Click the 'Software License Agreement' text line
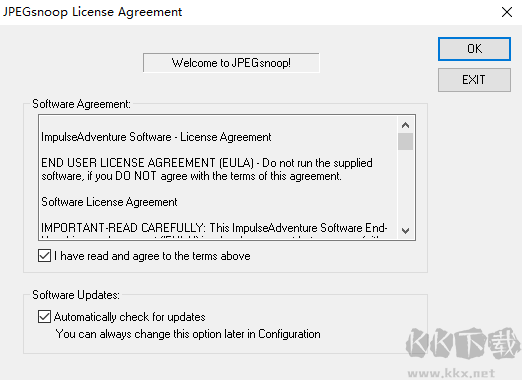The image size is (522, 380). point(109,202)
